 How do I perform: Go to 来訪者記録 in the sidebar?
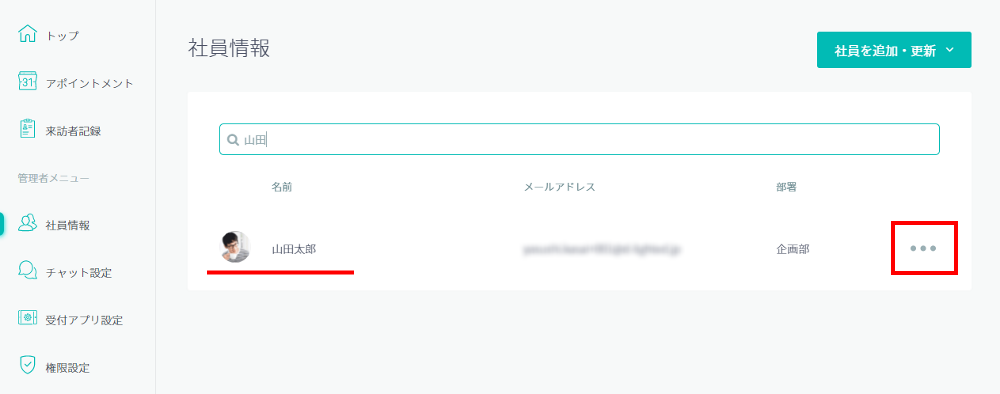73,131
